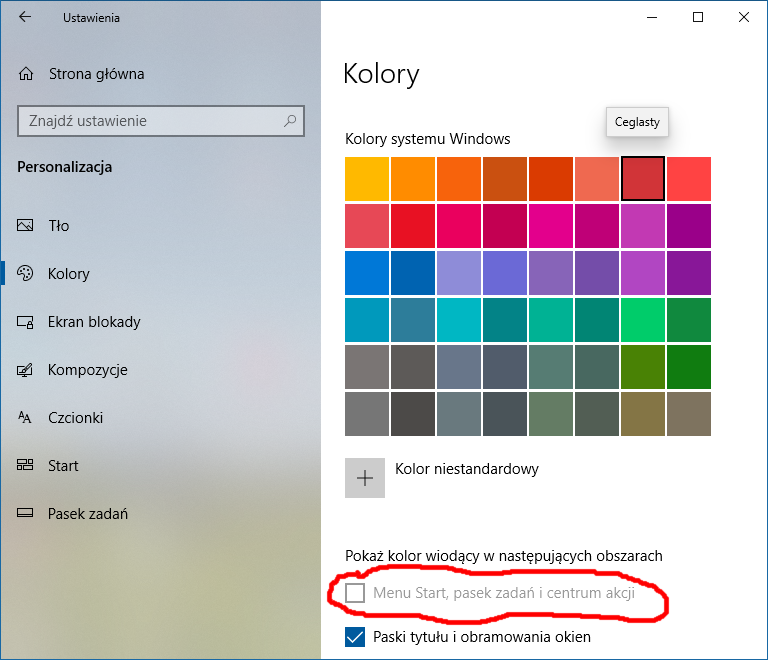The width and height of the screenshot is (768, 660).
Task: Pick the bright orange swatch second in first row
Action: tap(413, 179)
